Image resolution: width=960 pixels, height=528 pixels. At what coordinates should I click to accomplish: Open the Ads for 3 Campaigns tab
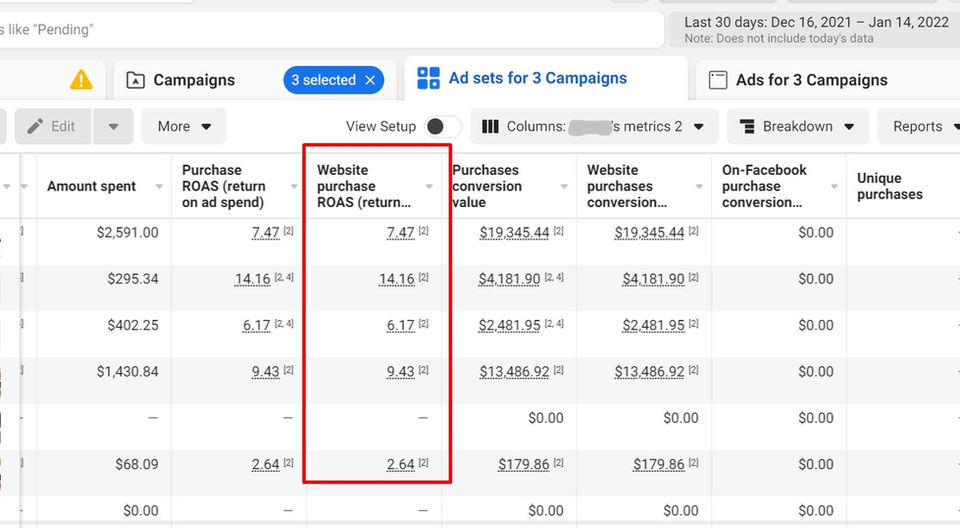tap(811, 80)
